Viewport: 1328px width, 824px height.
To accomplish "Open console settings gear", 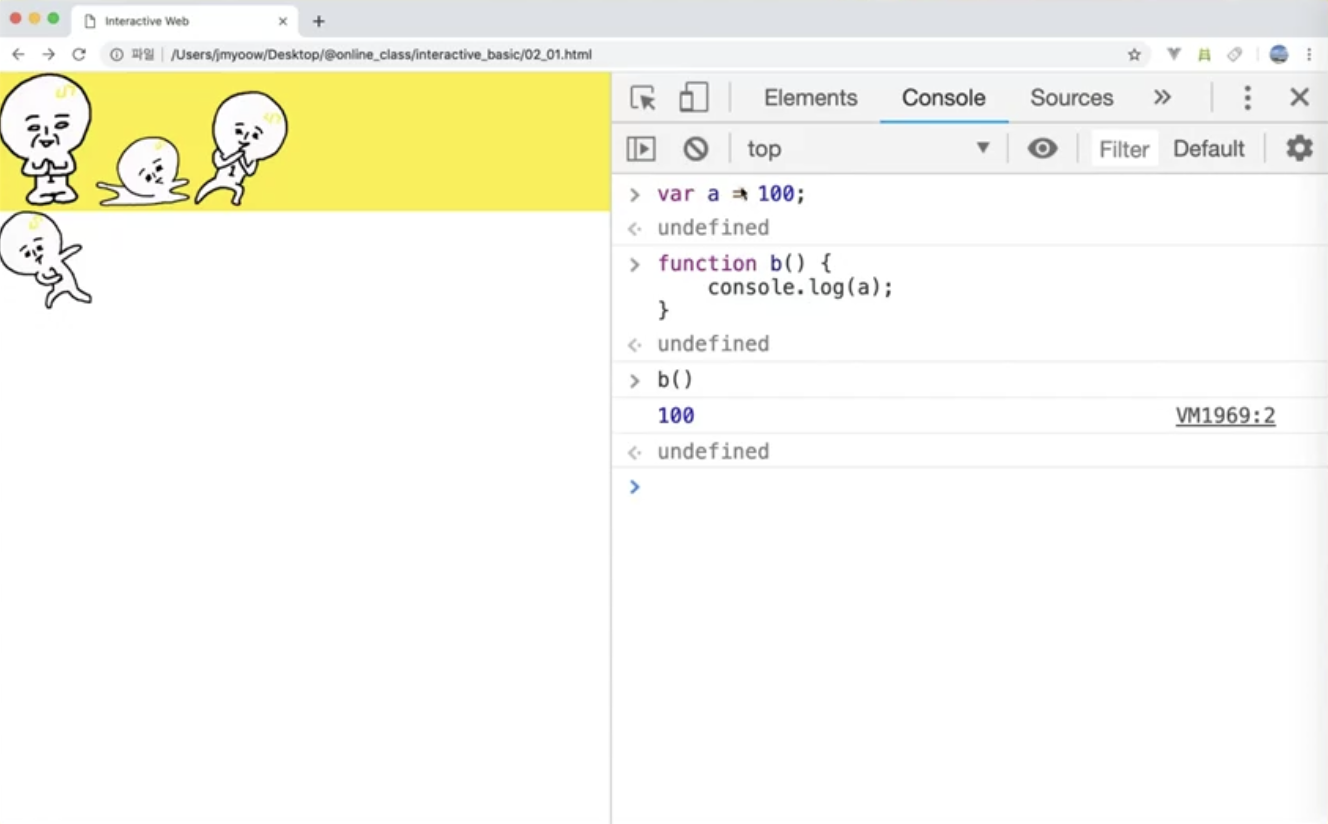I will (x=1299, y=149).
